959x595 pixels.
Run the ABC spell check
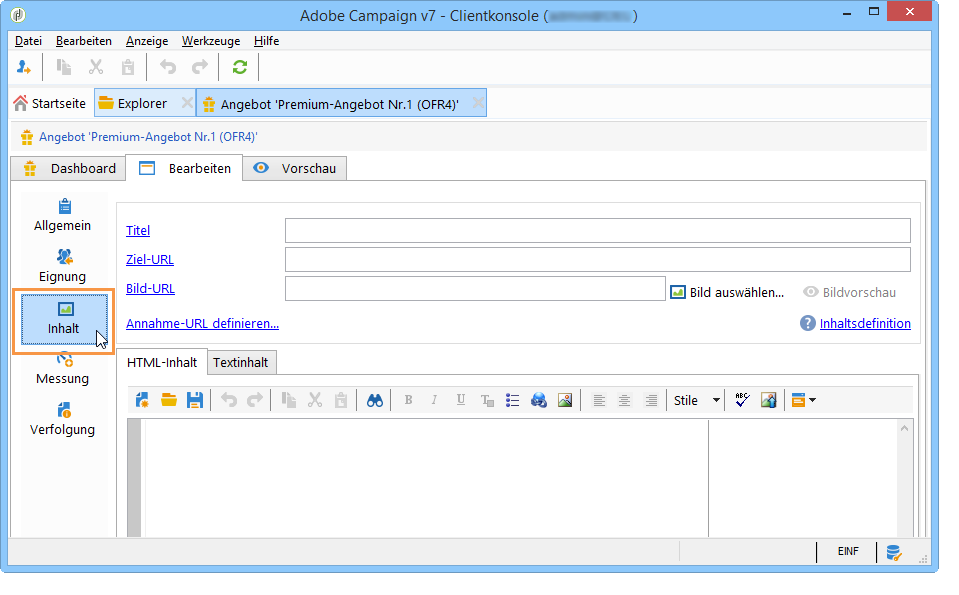click(742, 401)
